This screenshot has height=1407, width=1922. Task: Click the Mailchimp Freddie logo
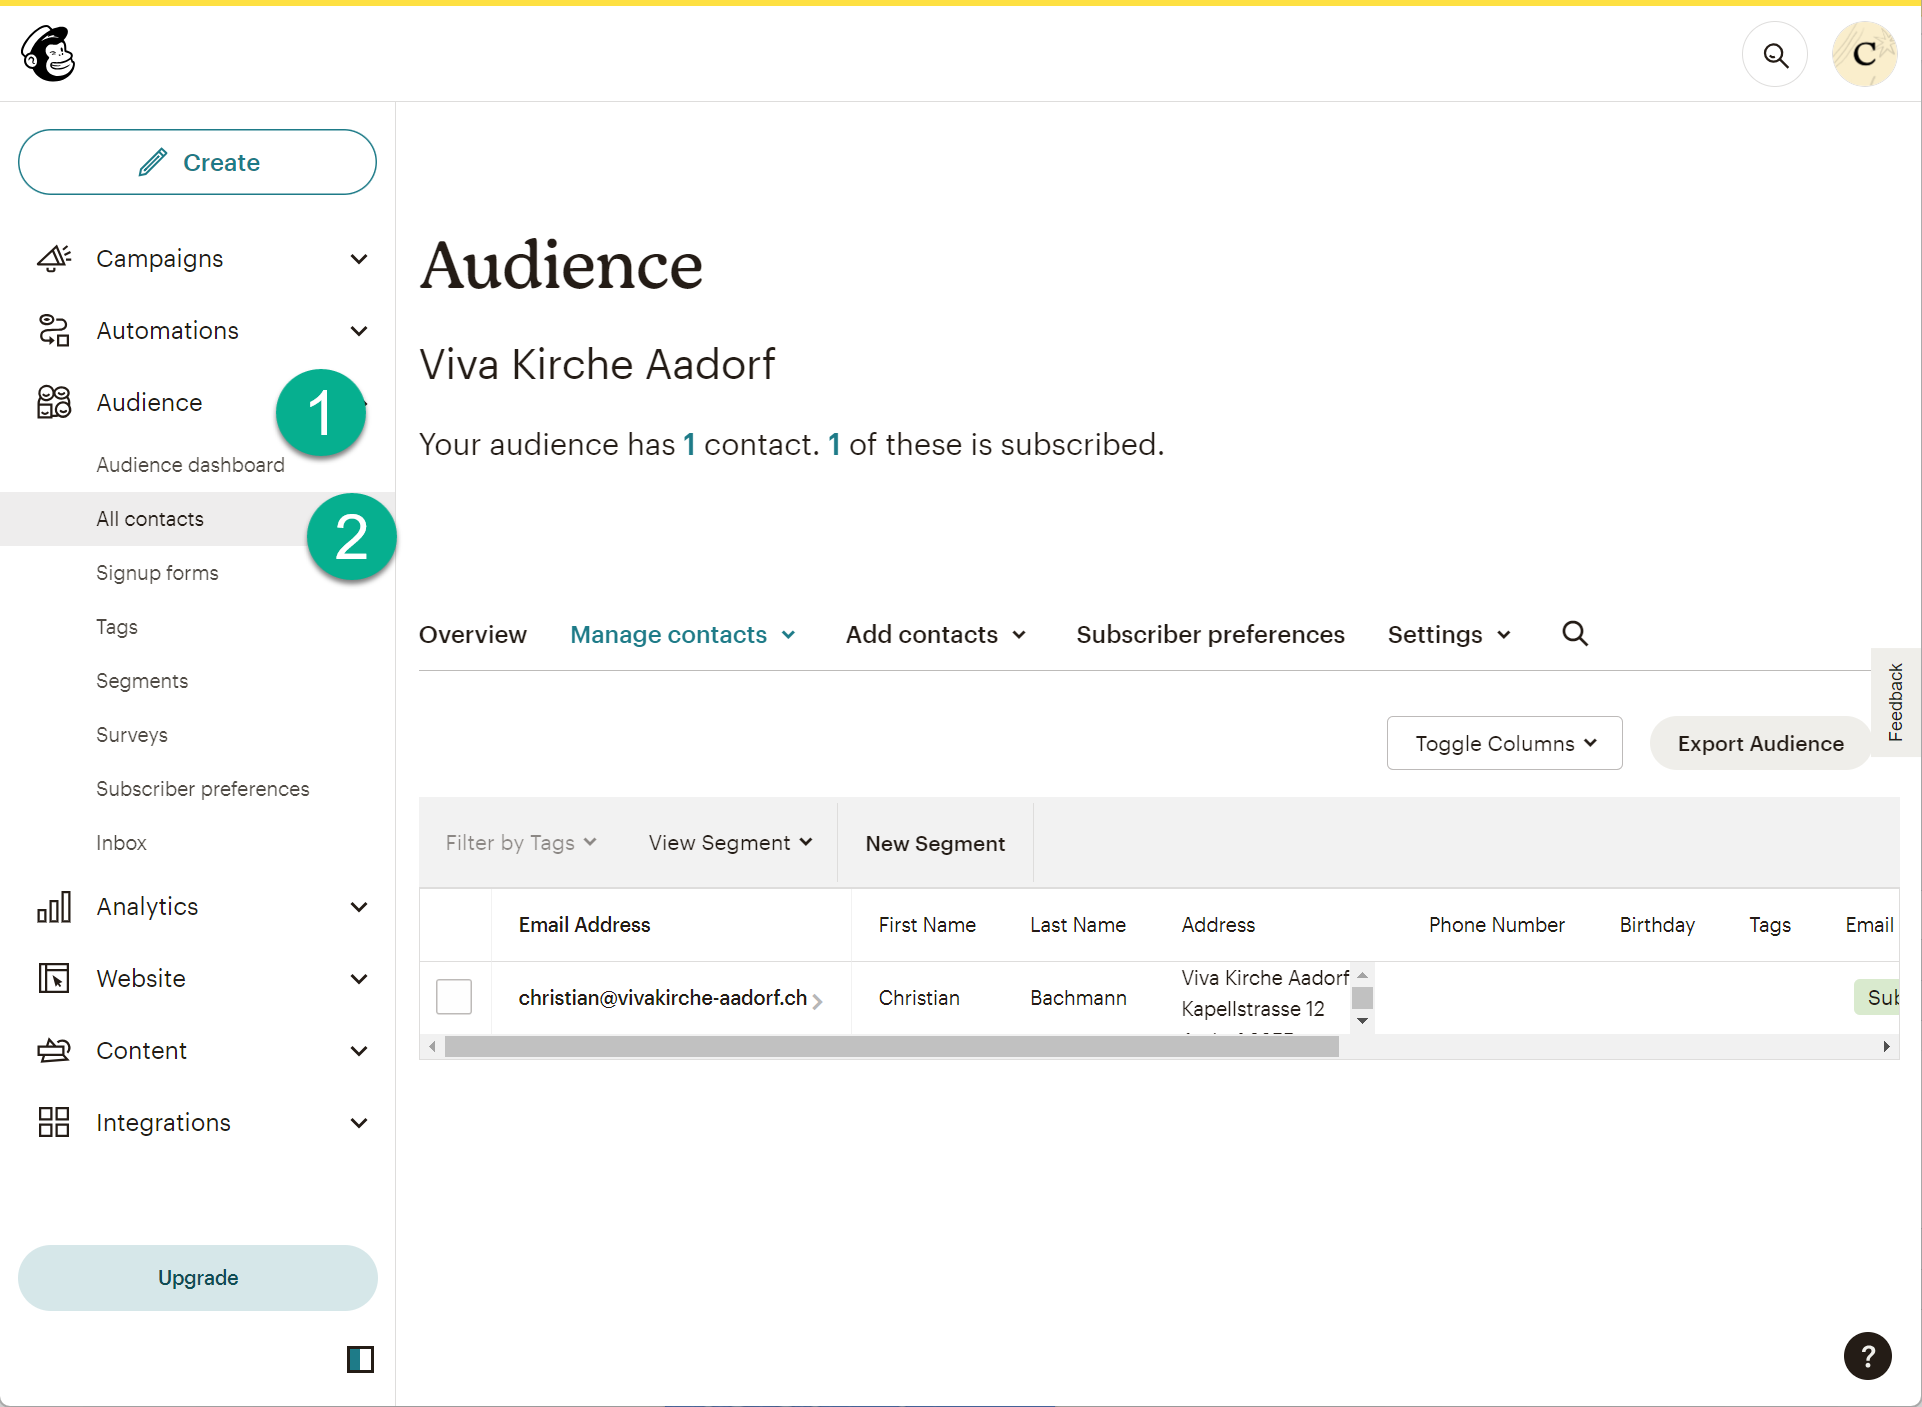(48, 53)
